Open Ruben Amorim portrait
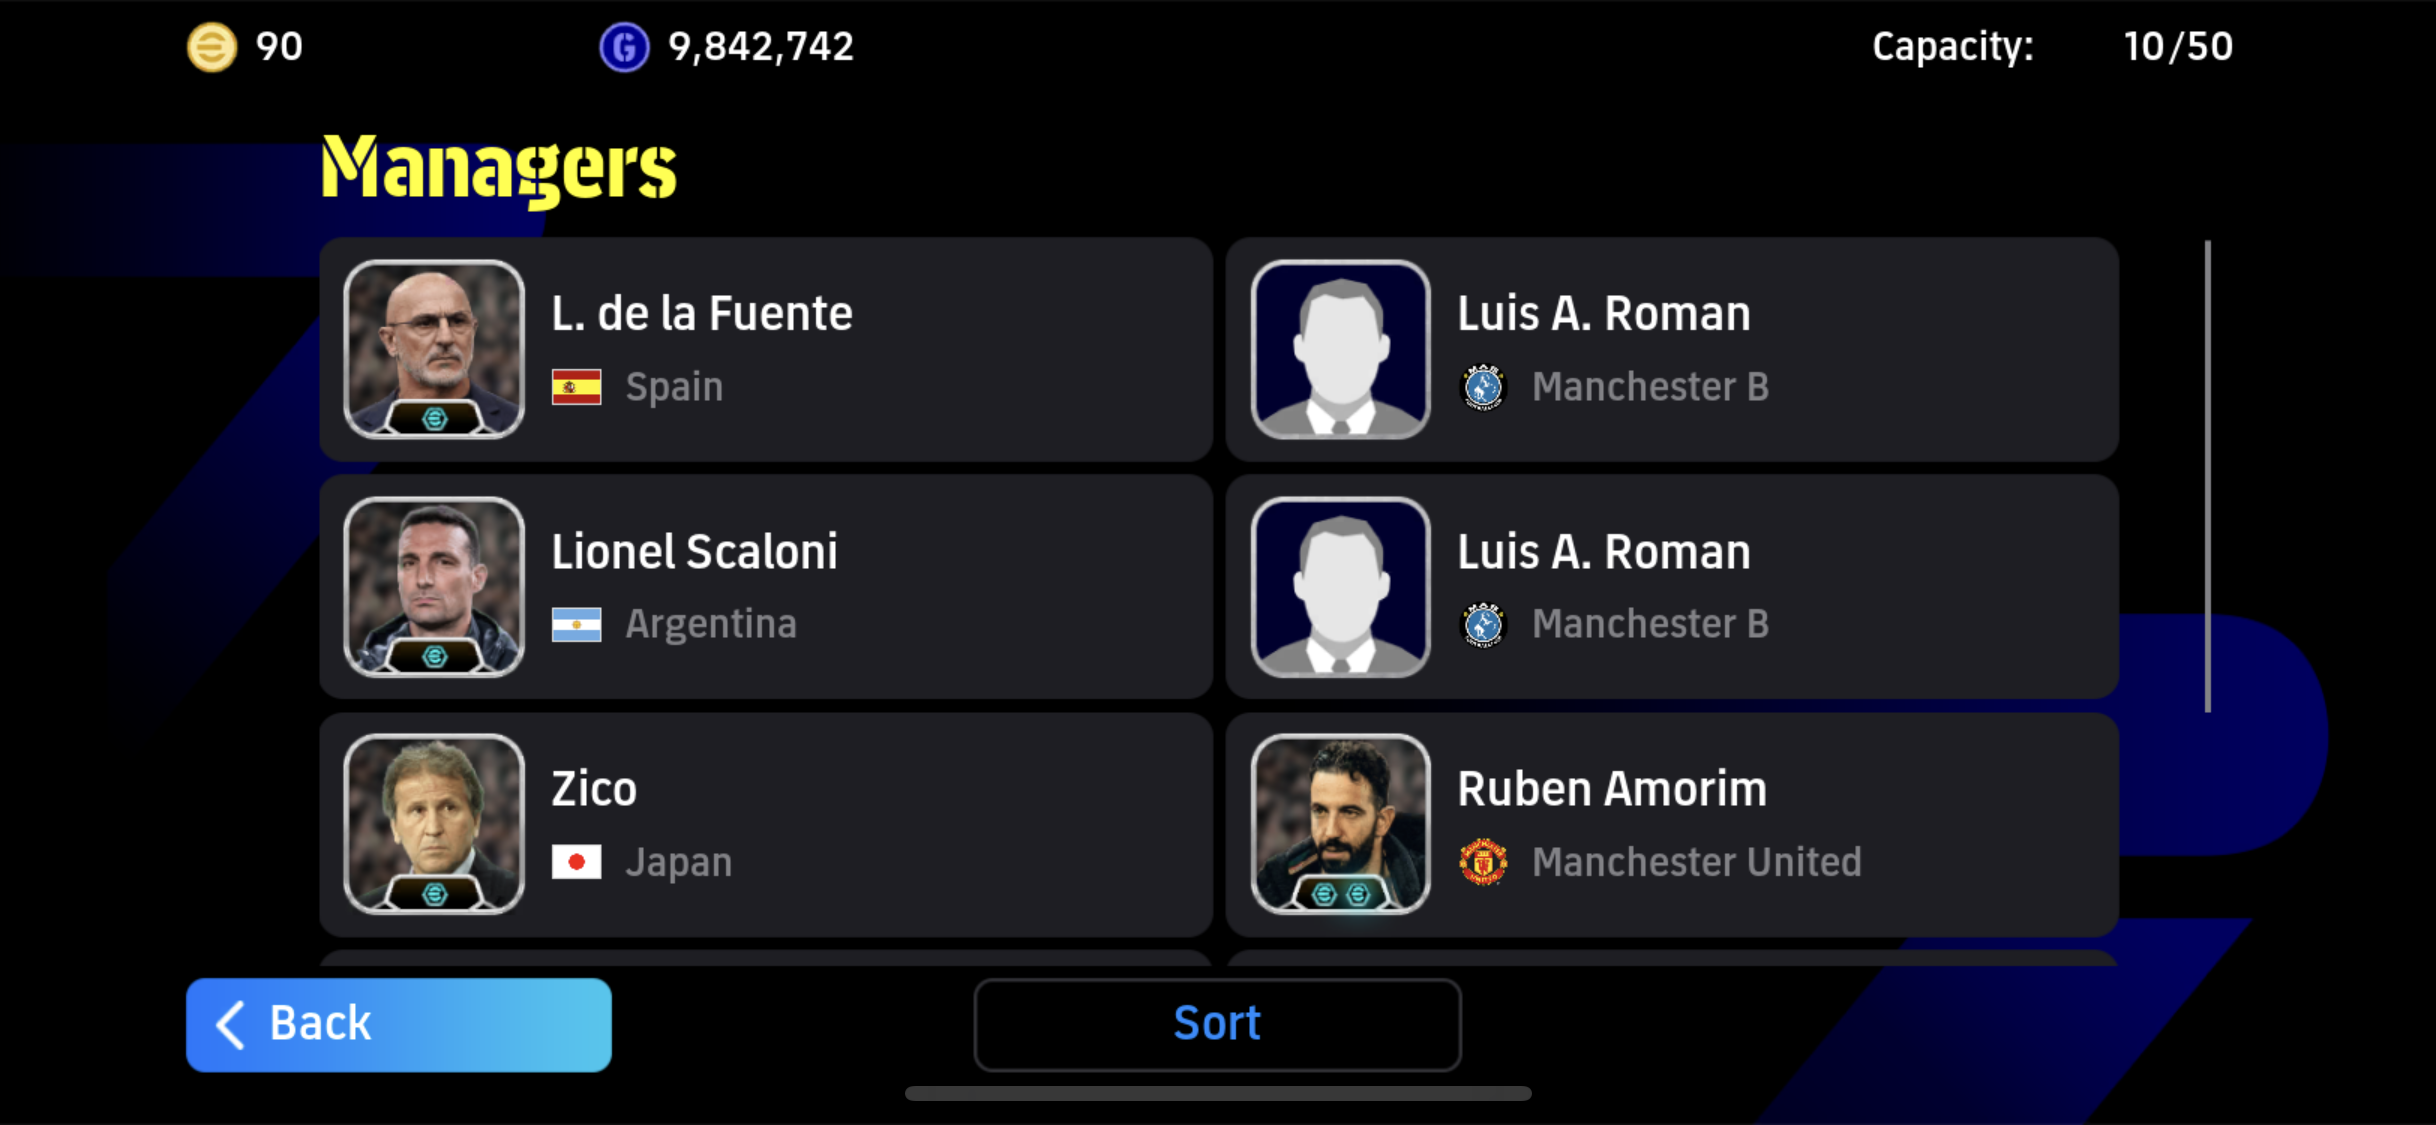2436x1125 pixels. tap(1341, 824)
